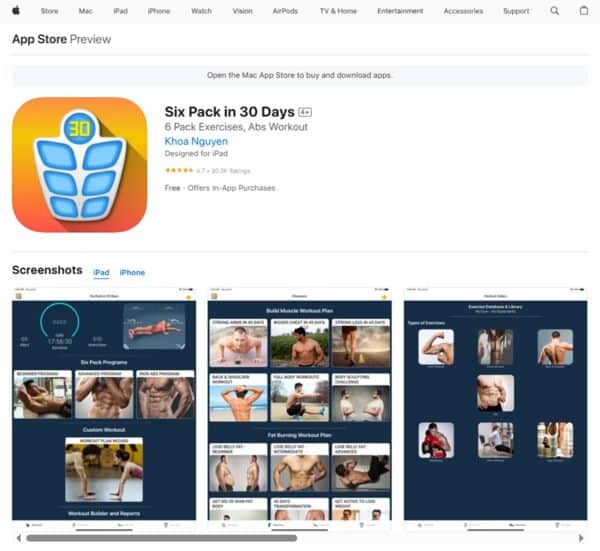This screenshot has height=551, width=600.
Task: Click the flexing bicep exercise tile
Action: [436, 347]
